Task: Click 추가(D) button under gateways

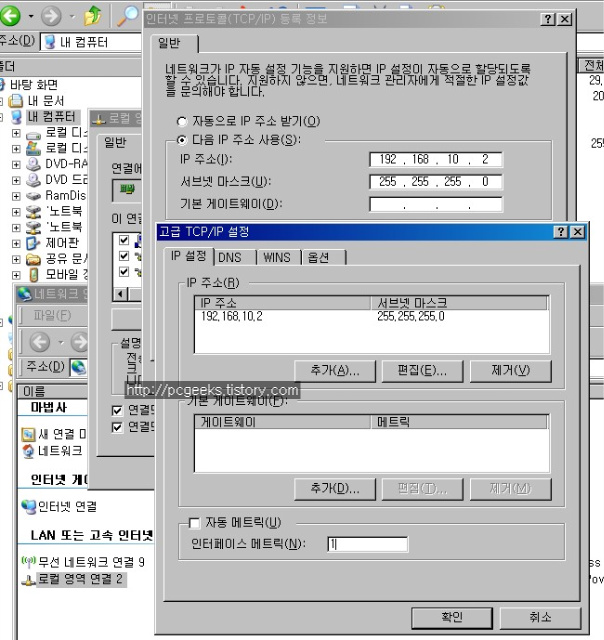Action: point(335,489)
